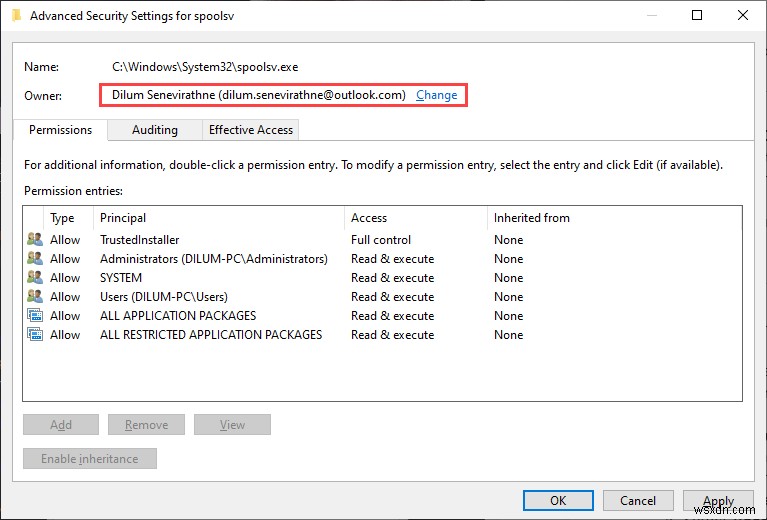Screen dimensions: 767x520
Task: Click the Add button
Action: coord(61,425)
